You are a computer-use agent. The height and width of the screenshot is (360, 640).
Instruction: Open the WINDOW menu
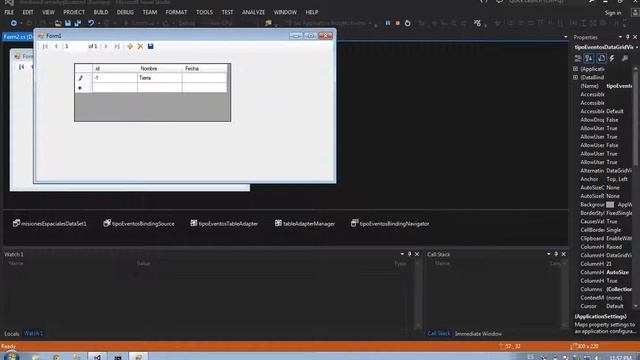(x=285, y=12)
